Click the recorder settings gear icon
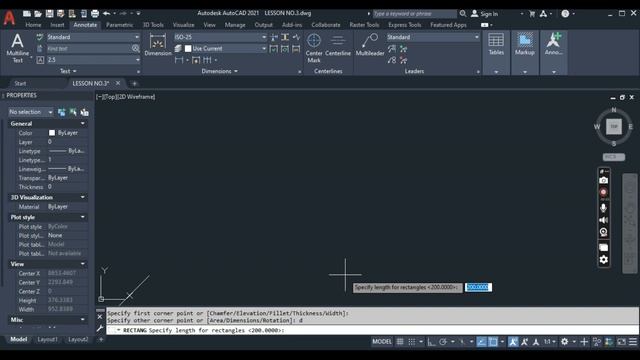The image size is (640, 360). pyautogui.click(x=603, y=260)
